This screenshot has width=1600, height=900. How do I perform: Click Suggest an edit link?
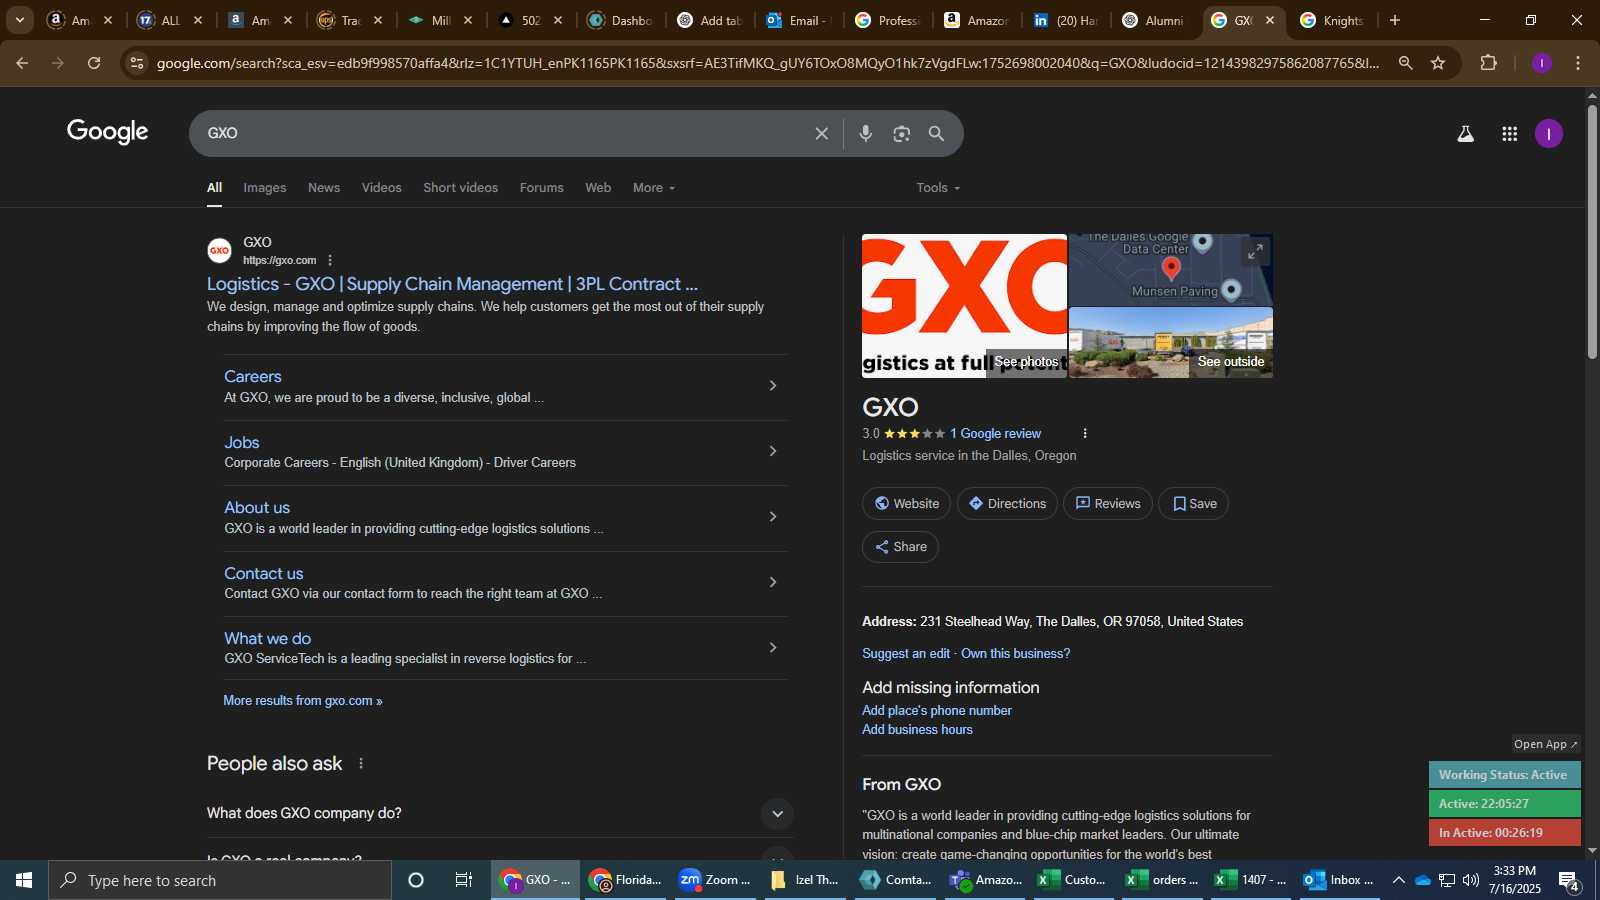pyautogui.click(x=906, y=654)
